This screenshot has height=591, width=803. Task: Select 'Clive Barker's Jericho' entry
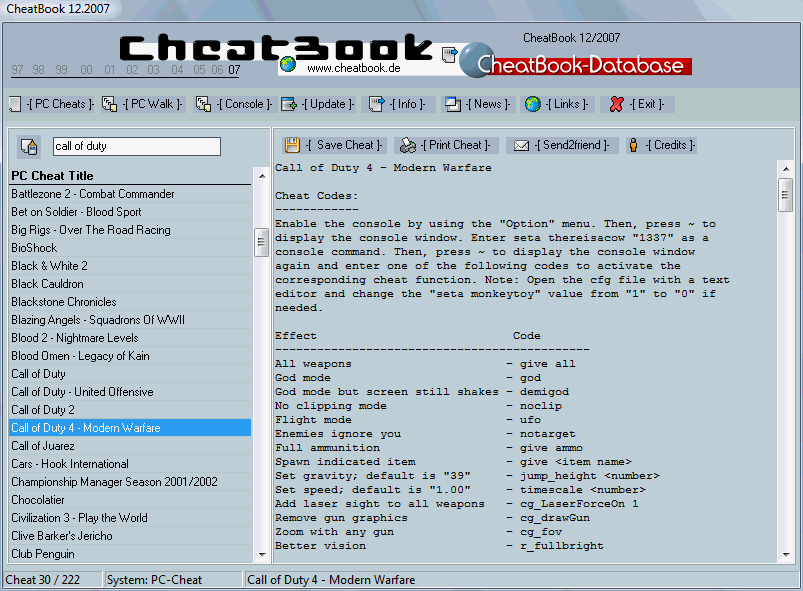coord(131,536)
